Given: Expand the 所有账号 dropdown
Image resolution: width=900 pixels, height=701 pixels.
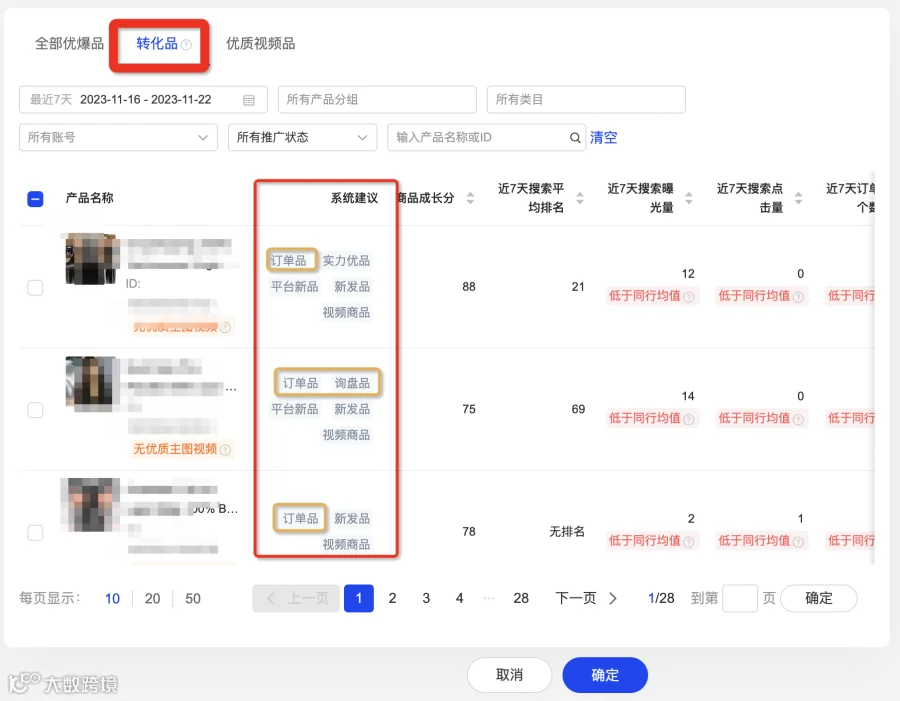Looking at the screenshot, I should (118, 138).
